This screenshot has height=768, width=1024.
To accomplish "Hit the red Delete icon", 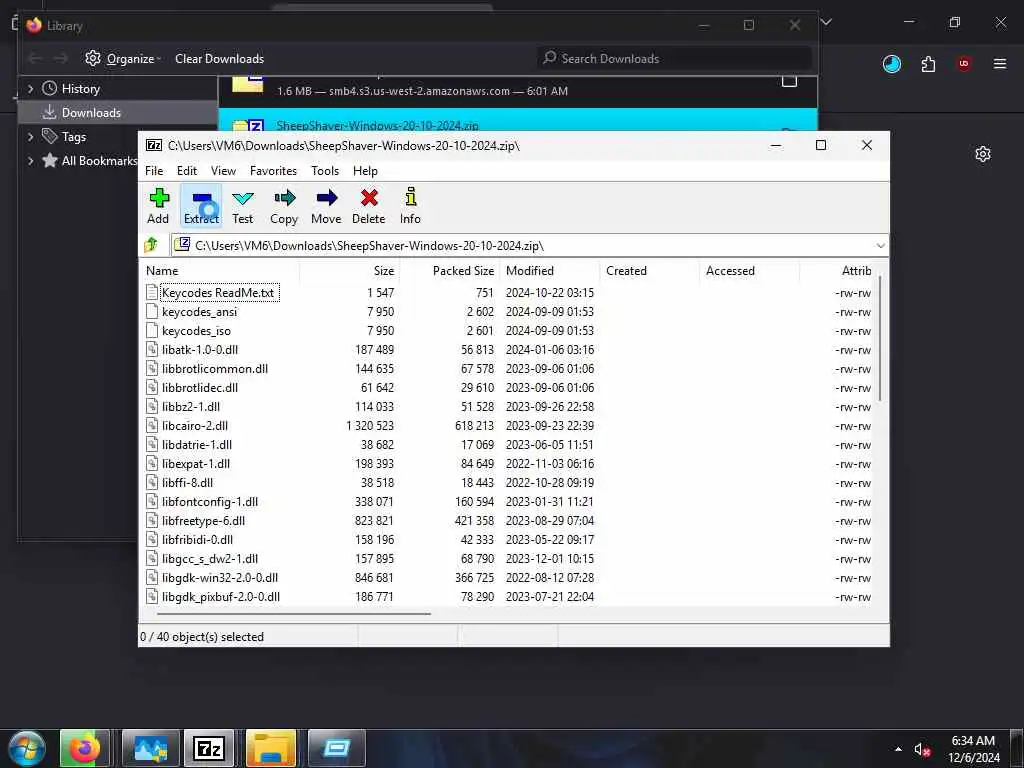I will point(369,206).
